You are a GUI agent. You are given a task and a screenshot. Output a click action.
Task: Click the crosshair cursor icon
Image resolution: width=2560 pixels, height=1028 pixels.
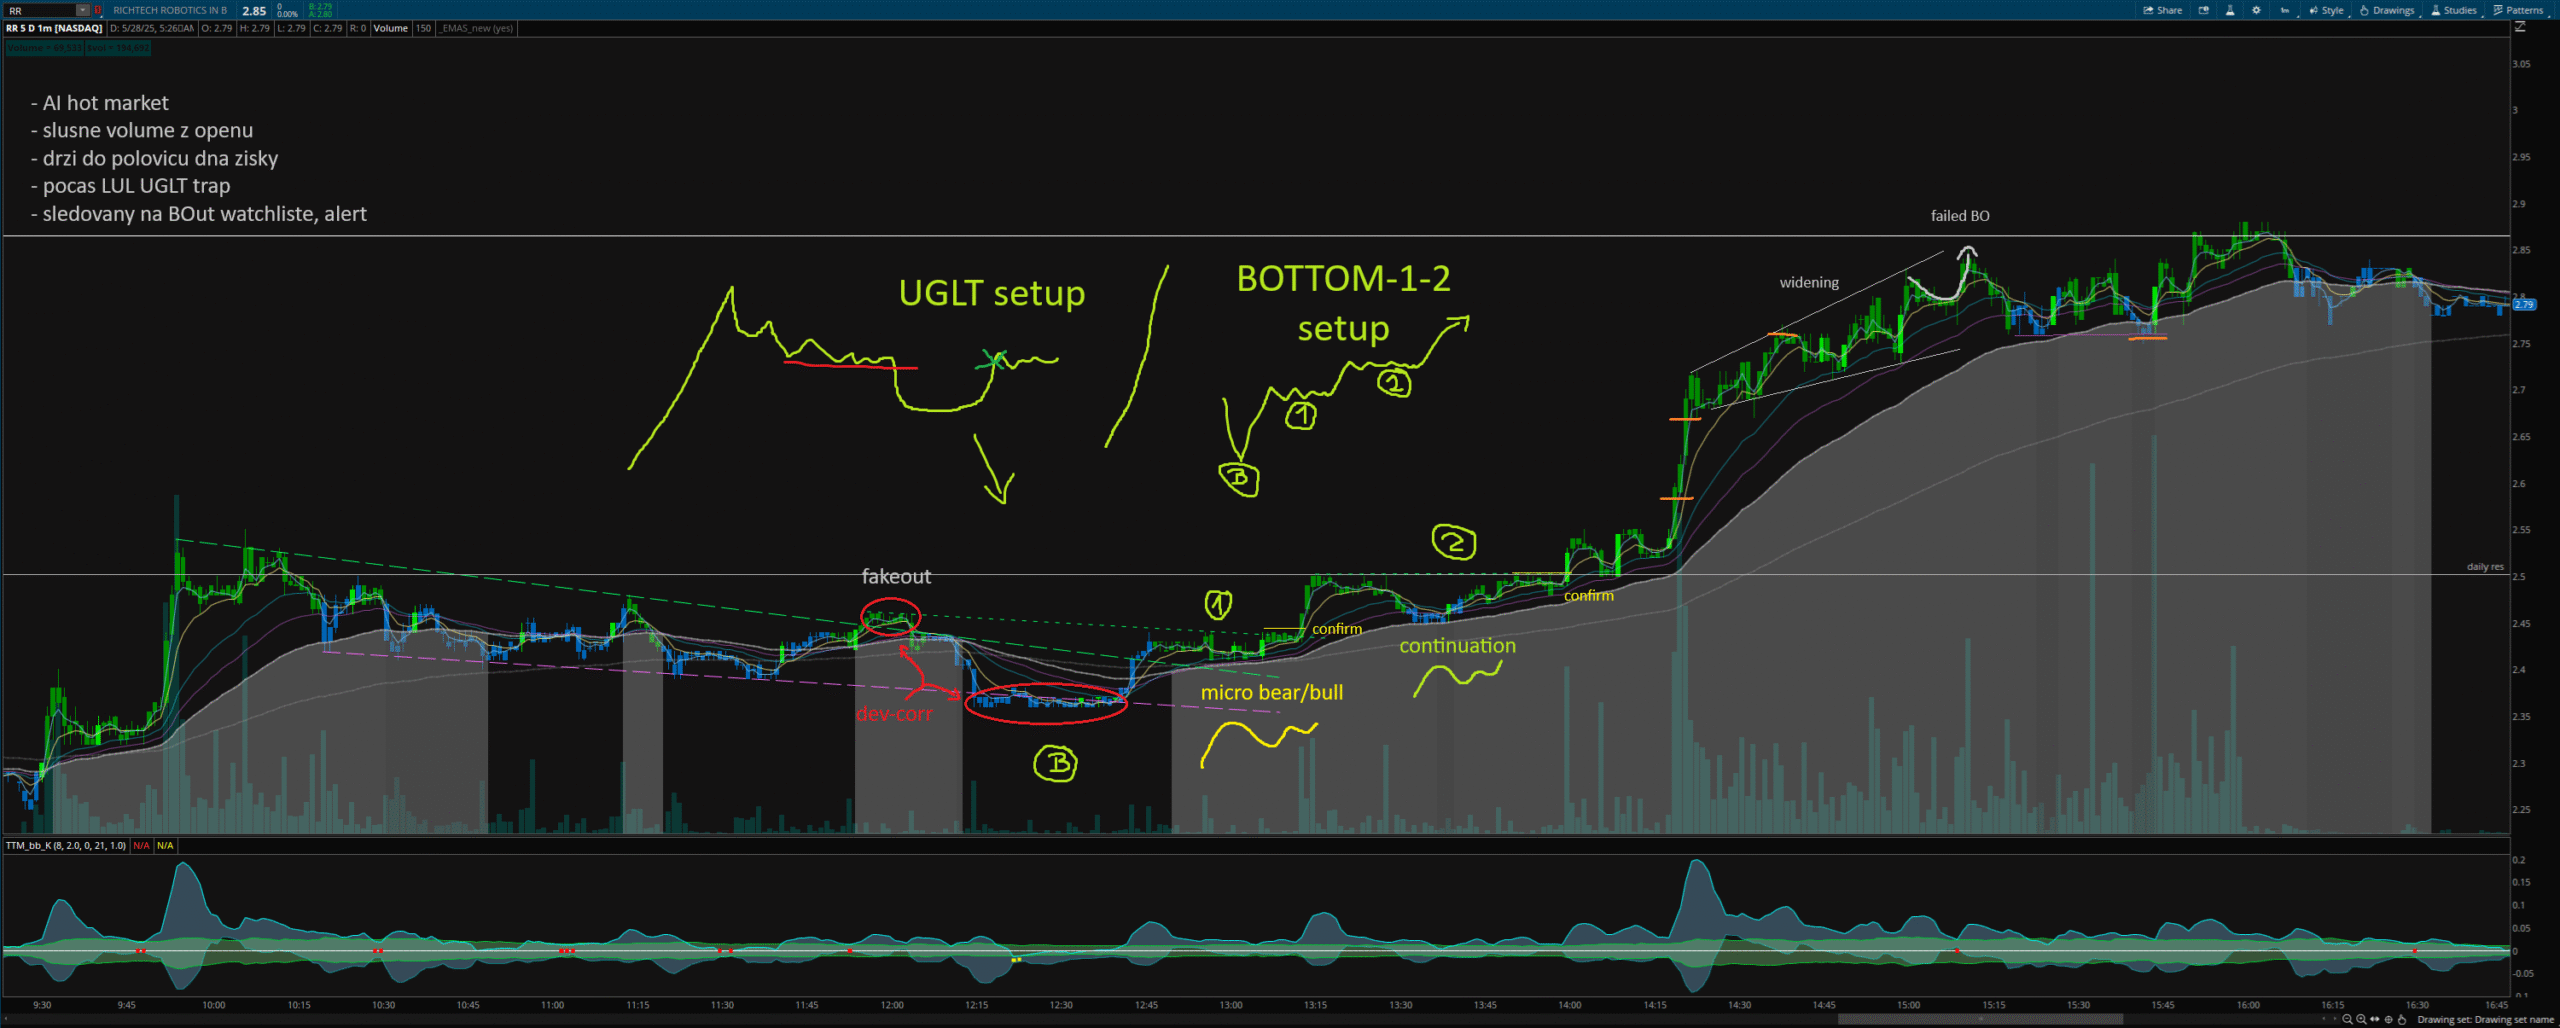point(2388,1020)
